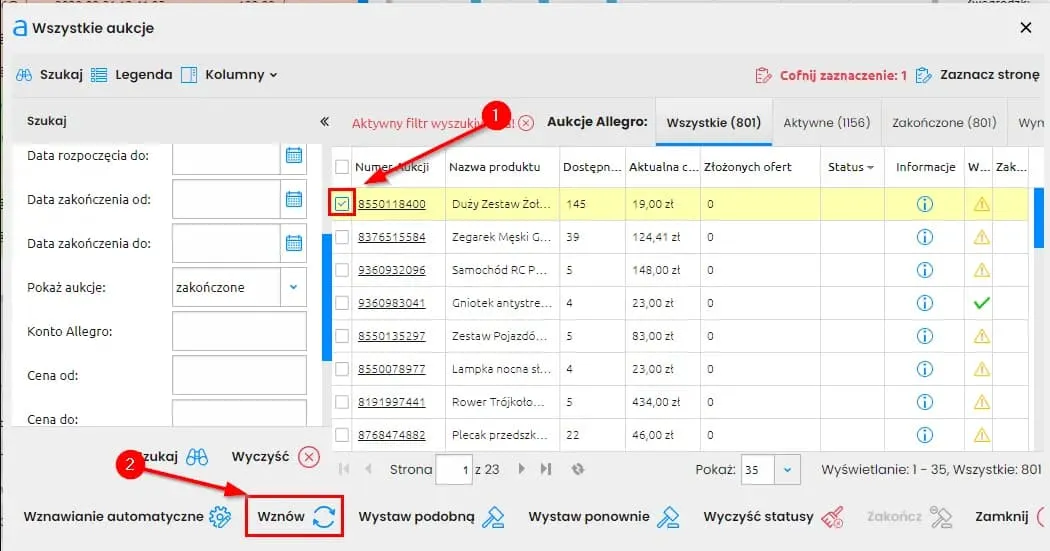The width and height of the screenshot is (1050, 551).
Task: Show info for auction 8768474882
Action: [924, 435]
